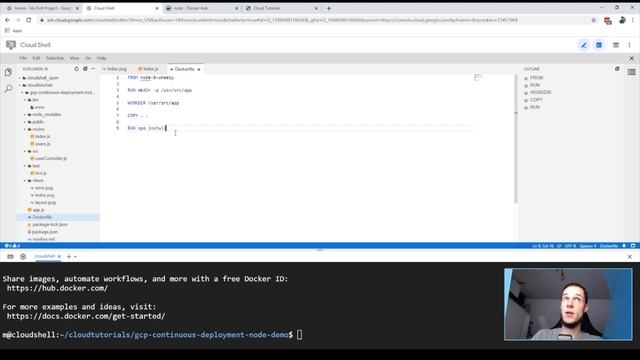Click the red browser extension icon

click(x=608, y=20)
